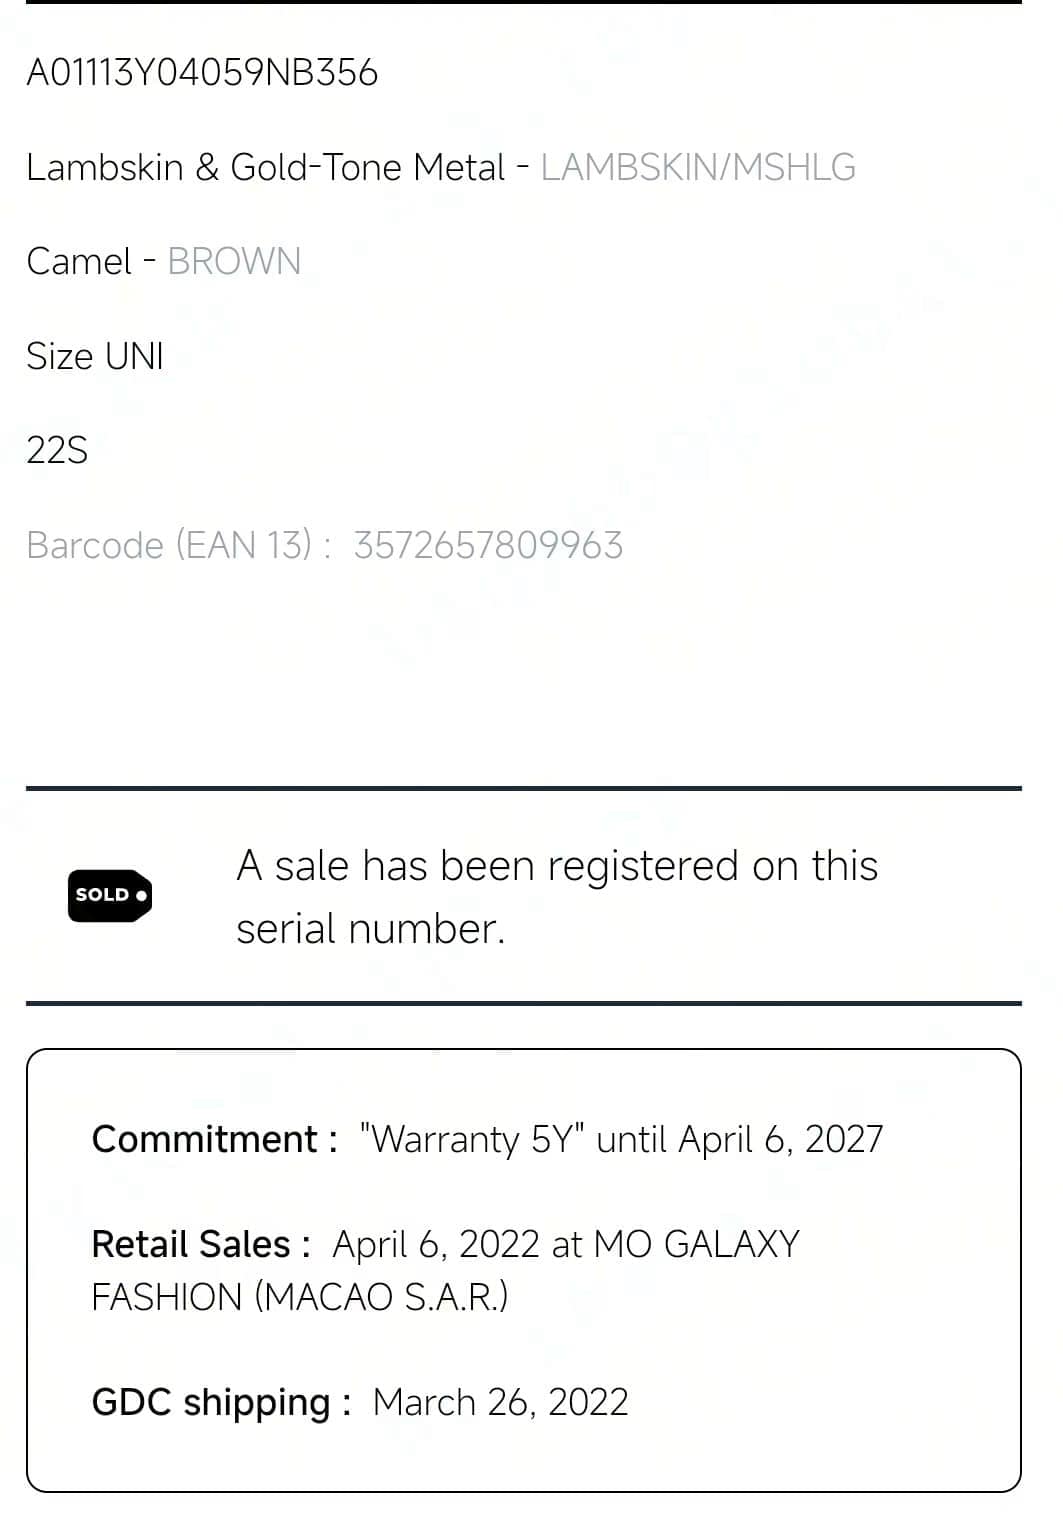The image size is (1063, 1528).
Task: Select barcode number 3572657809963
Action: 488,545
